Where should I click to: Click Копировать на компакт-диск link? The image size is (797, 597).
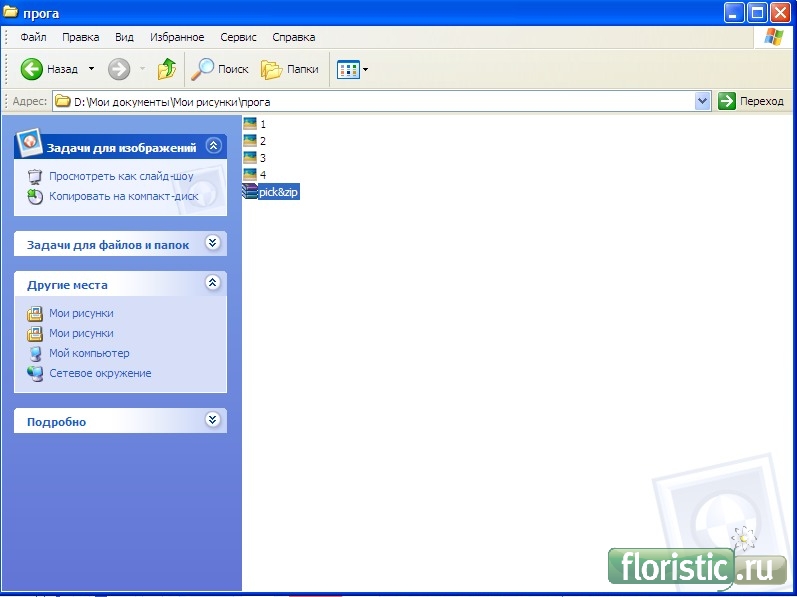pos(123,196)
